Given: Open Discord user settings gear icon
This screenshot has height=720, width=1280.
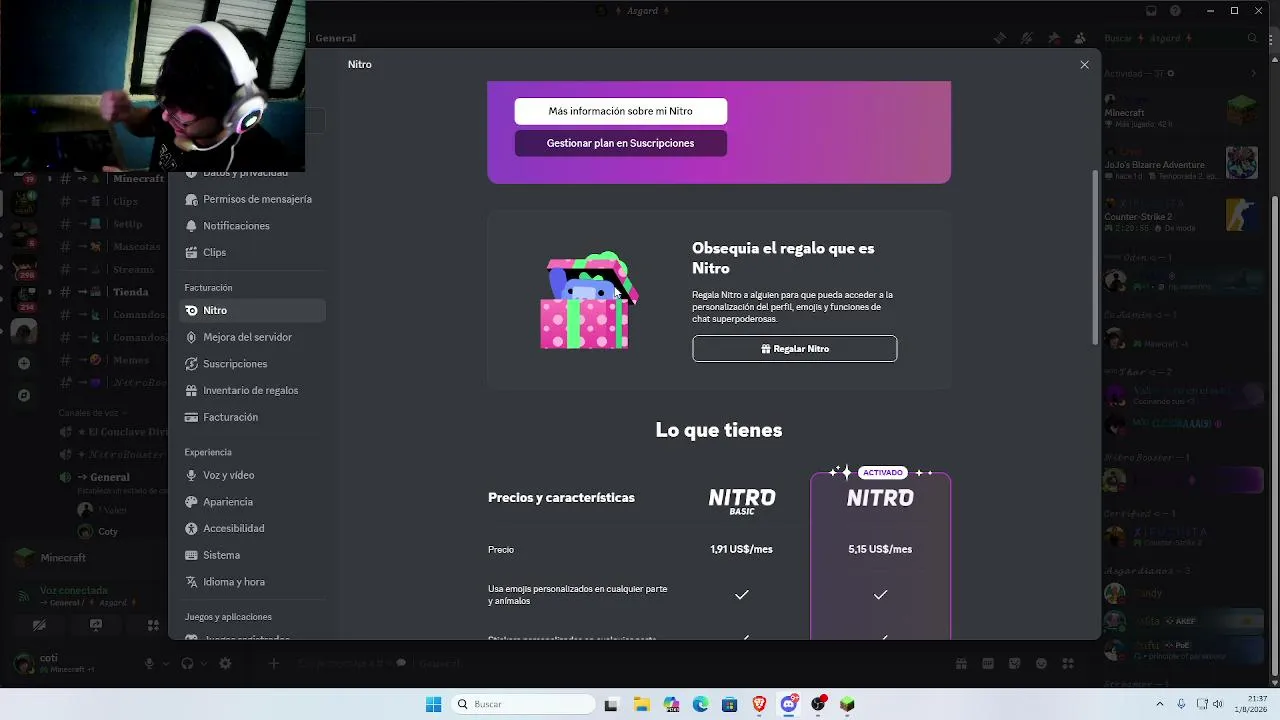Looking at the screenshot, I should (x=225, y=663).
